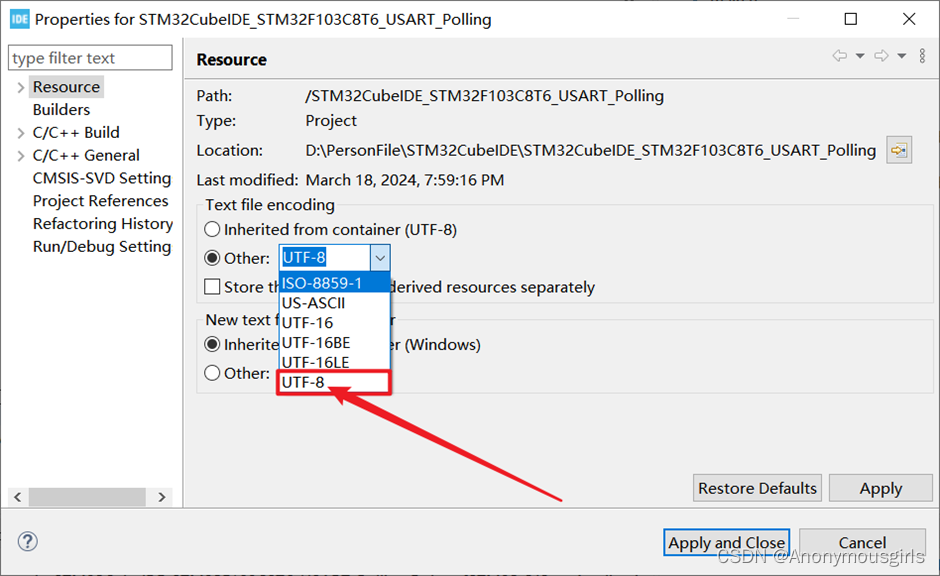Choose US-ASCII from encoding list

[335, 303]
